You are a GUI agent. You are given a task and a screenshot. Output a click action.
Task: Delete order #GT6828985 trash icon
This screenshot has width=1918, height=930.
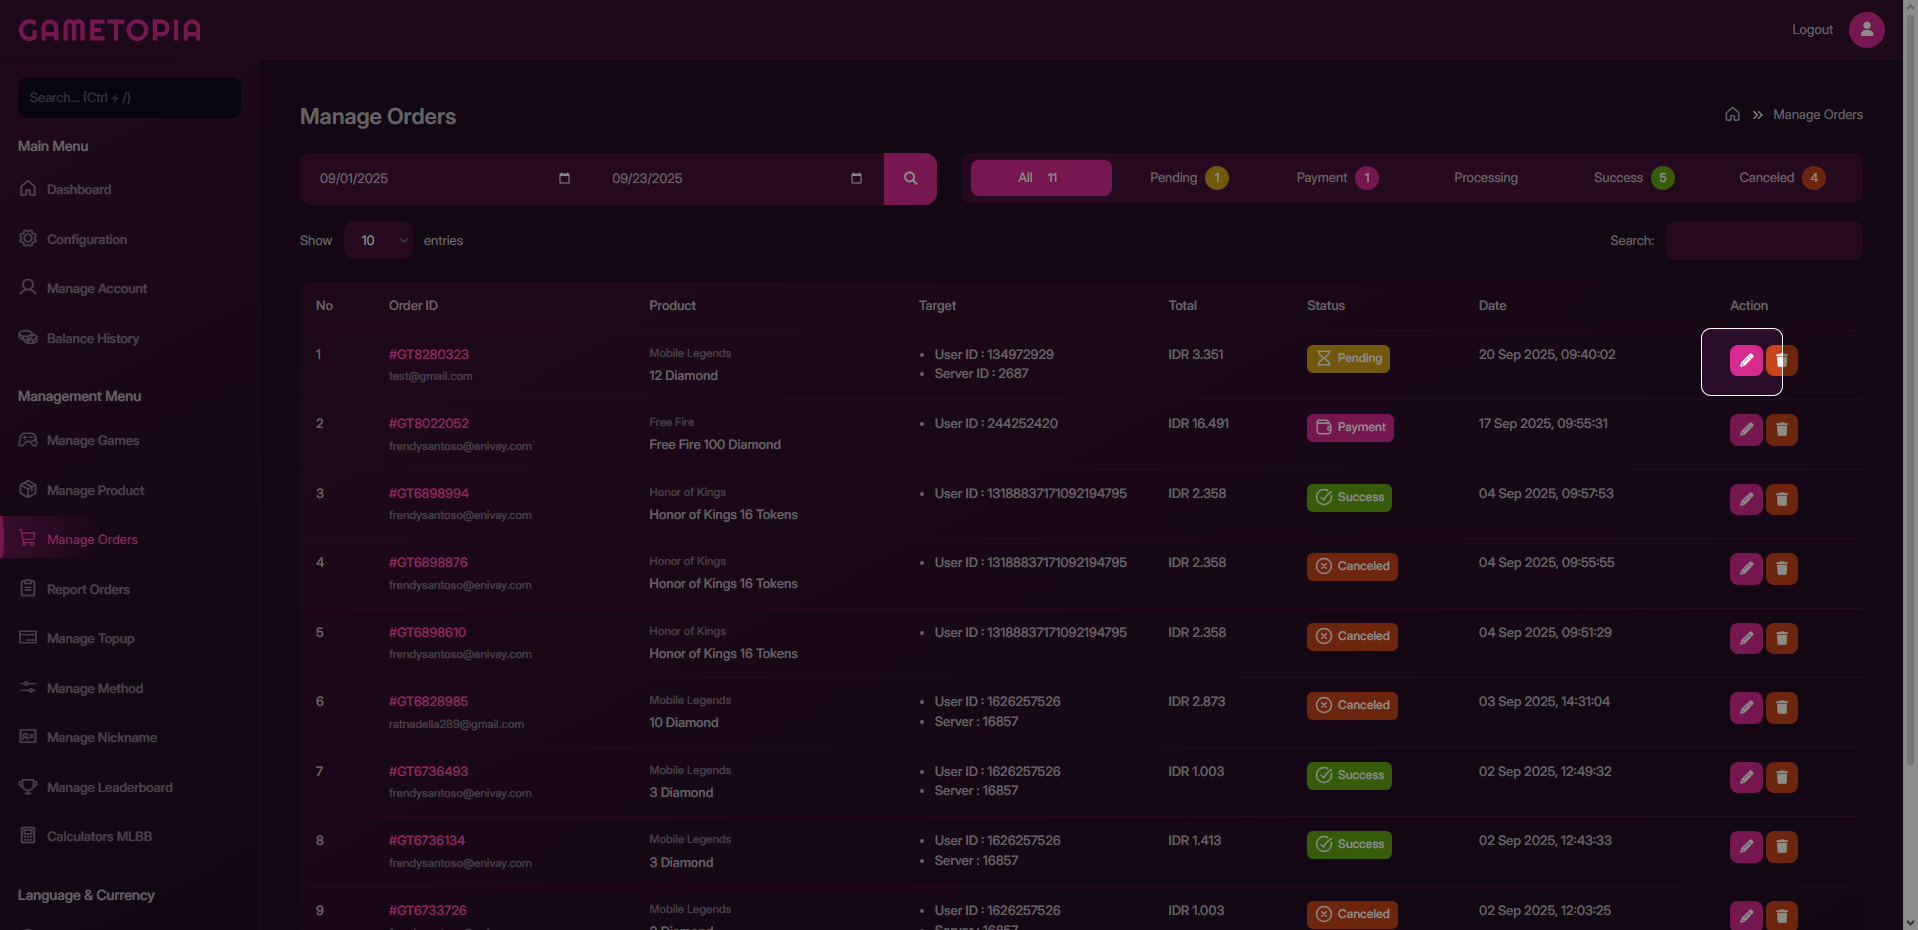coord(1782,708)
